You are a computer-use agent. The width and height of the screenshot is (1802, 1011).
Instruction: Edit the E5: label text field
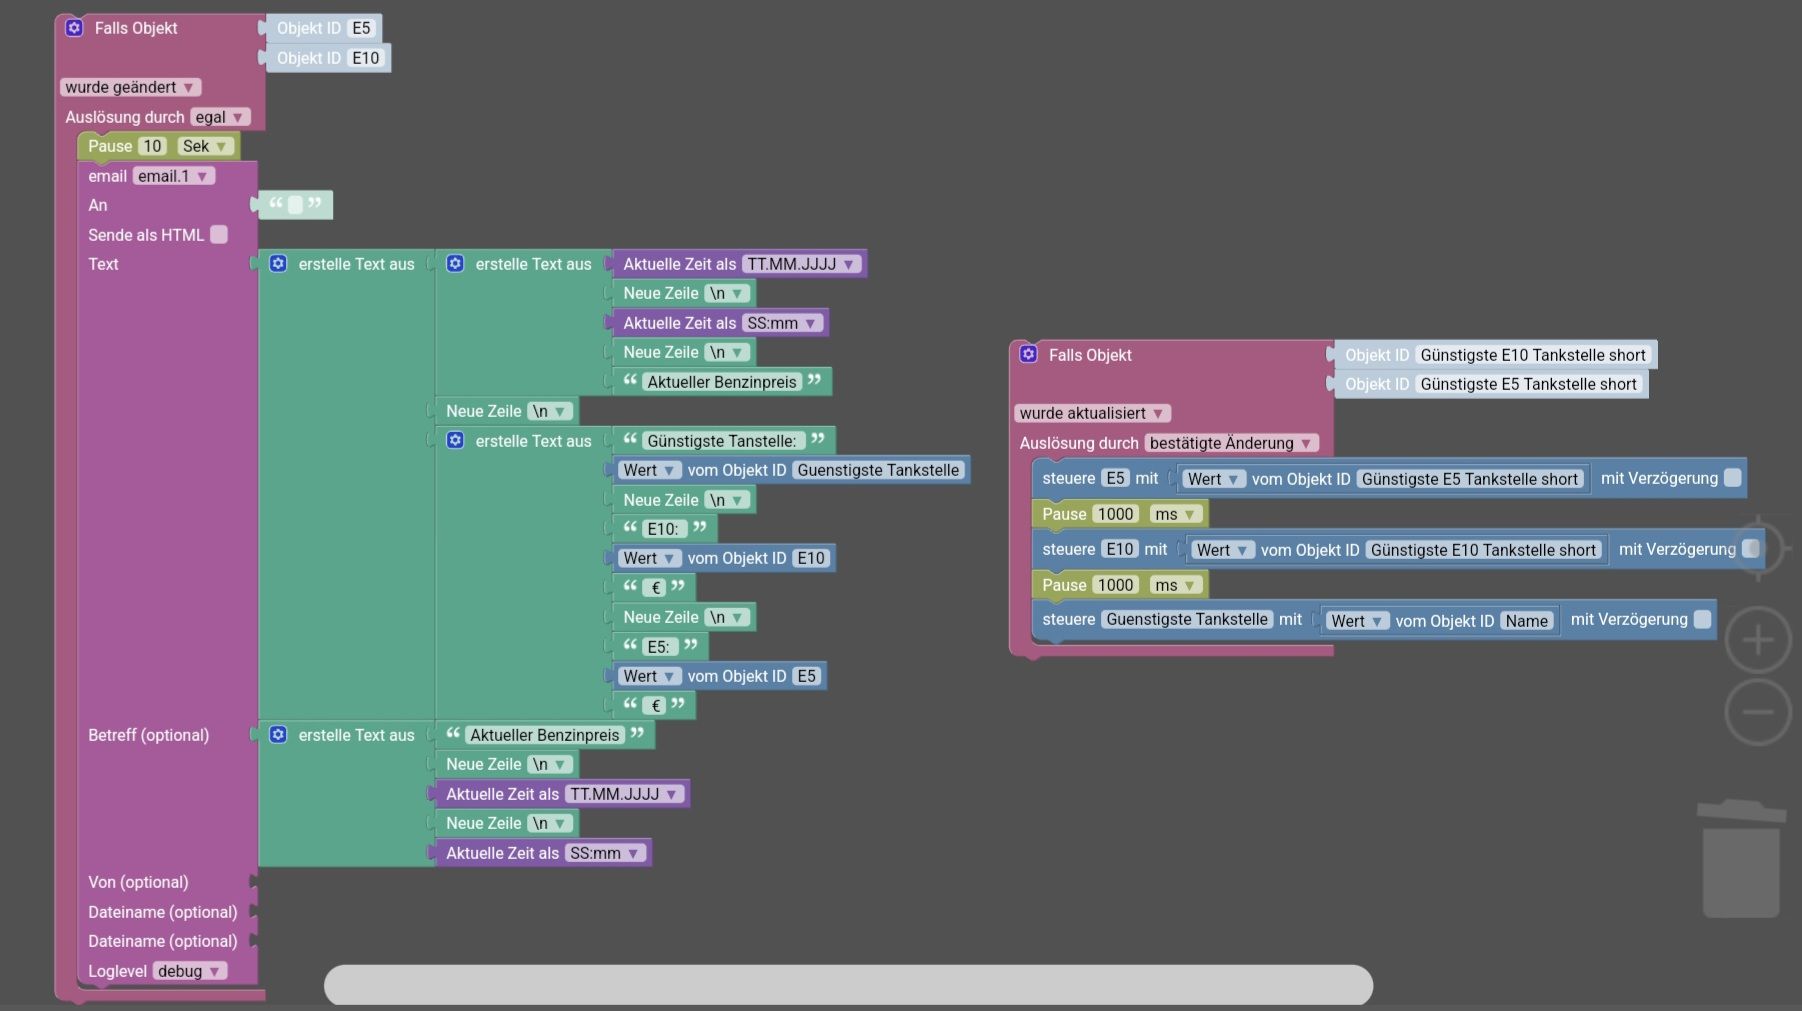[x=659, y=647]
